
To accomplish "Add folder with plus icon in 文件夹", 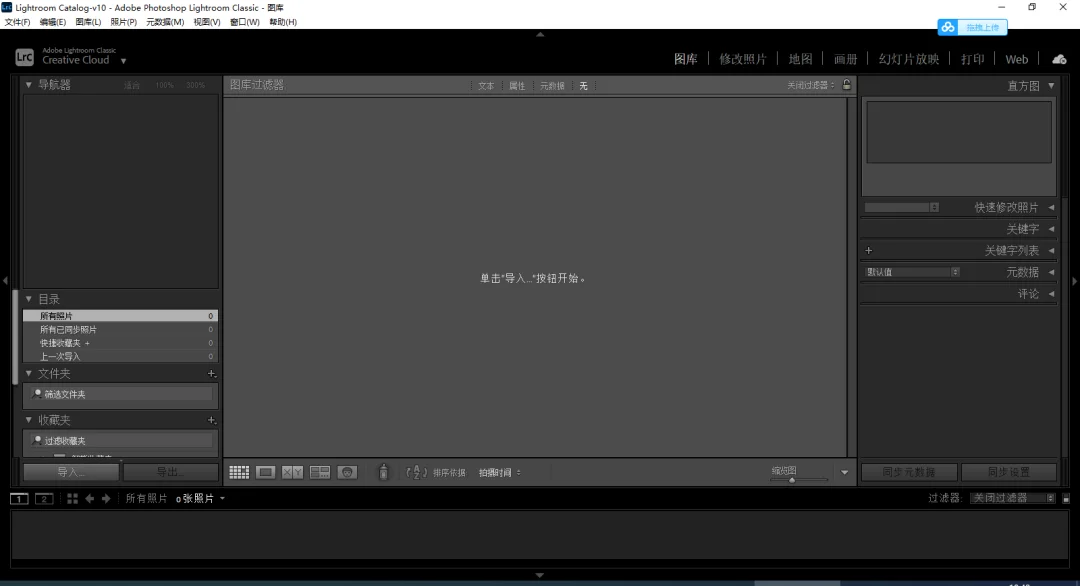I will coord(211,373).
